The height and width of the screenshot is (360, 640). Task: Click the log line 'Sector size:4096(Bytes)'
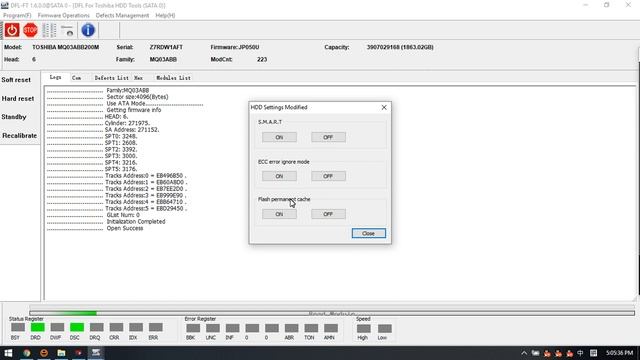click(137, 97)
